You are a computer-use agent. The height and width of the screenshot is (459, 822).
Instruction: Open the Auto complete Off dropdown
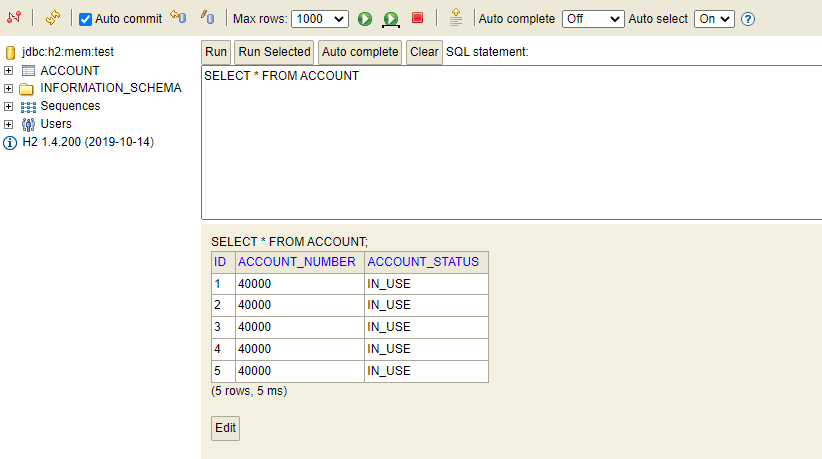tap(593, 19)
